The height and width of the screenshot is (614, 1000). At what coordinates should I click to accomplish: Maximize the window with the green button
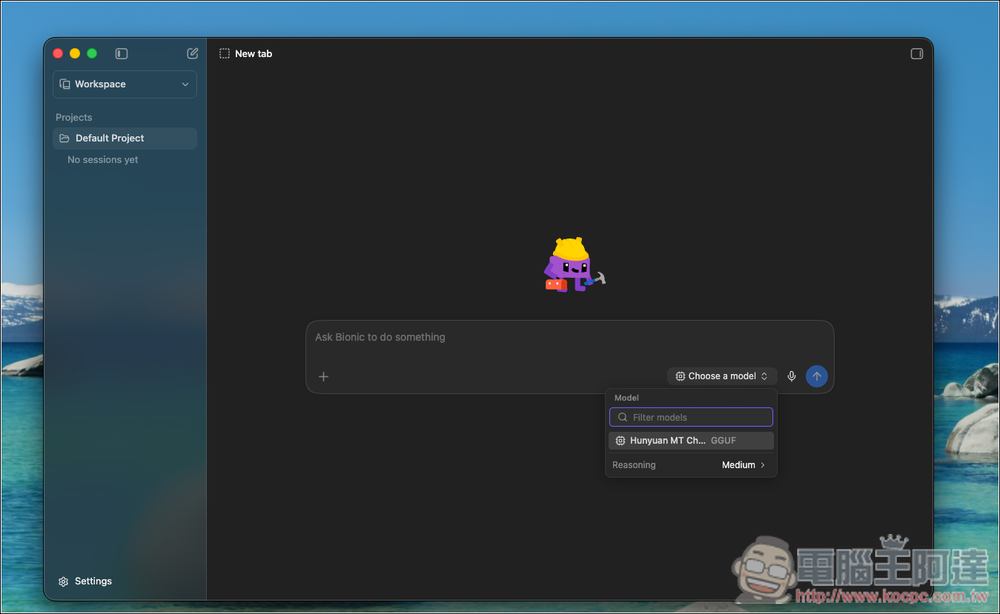[x=92, y=54]
